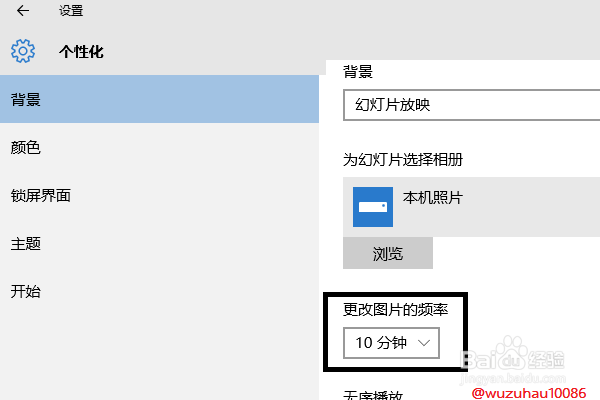Click the 浏览 button
This screenshot has width=600, height=400.
point(388,254)
